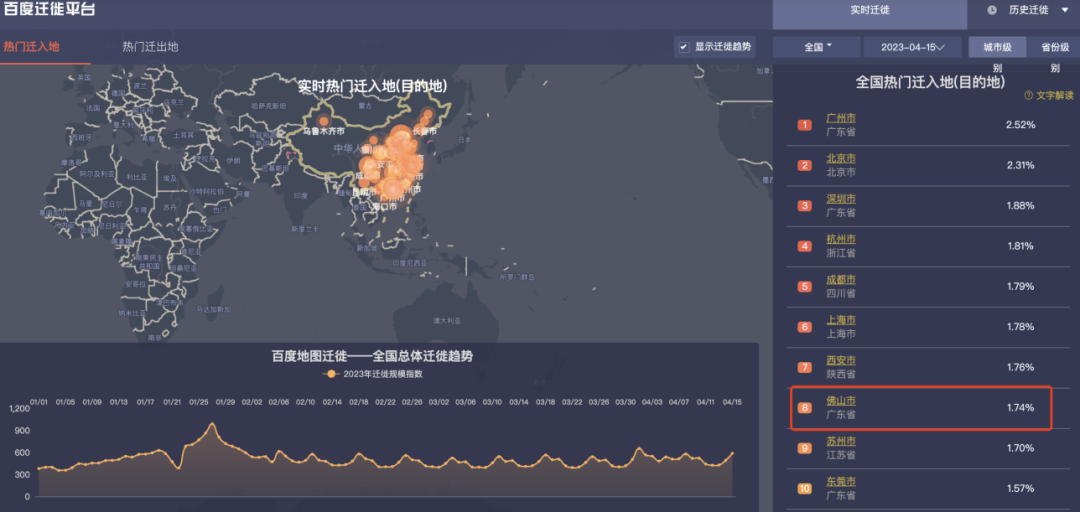Screen dimensions: 1080x512
Task: Click the 澳大利亚 label on the map
Action: click(x=447, y=320)
